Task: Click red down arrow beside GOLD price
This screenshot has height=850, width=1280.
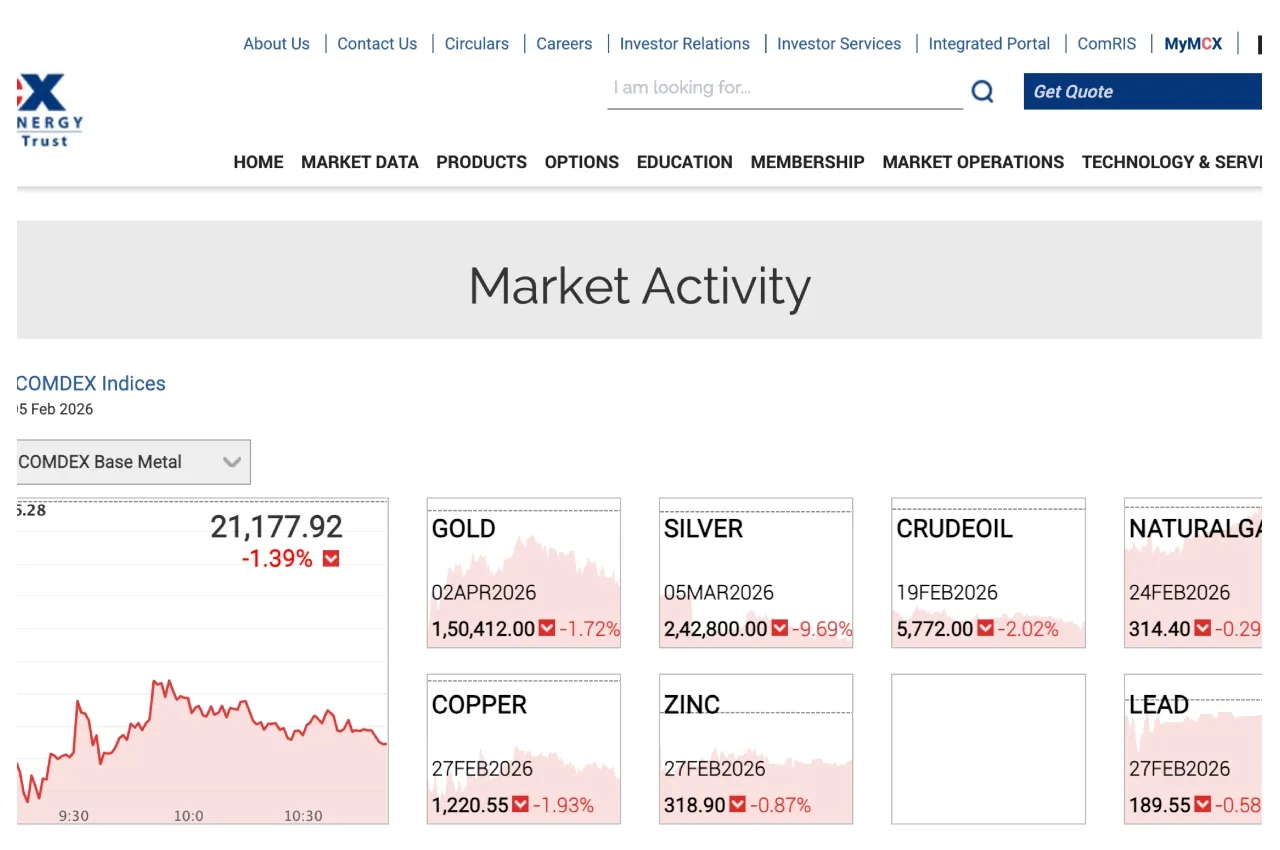Action: (x=547, y=629)
